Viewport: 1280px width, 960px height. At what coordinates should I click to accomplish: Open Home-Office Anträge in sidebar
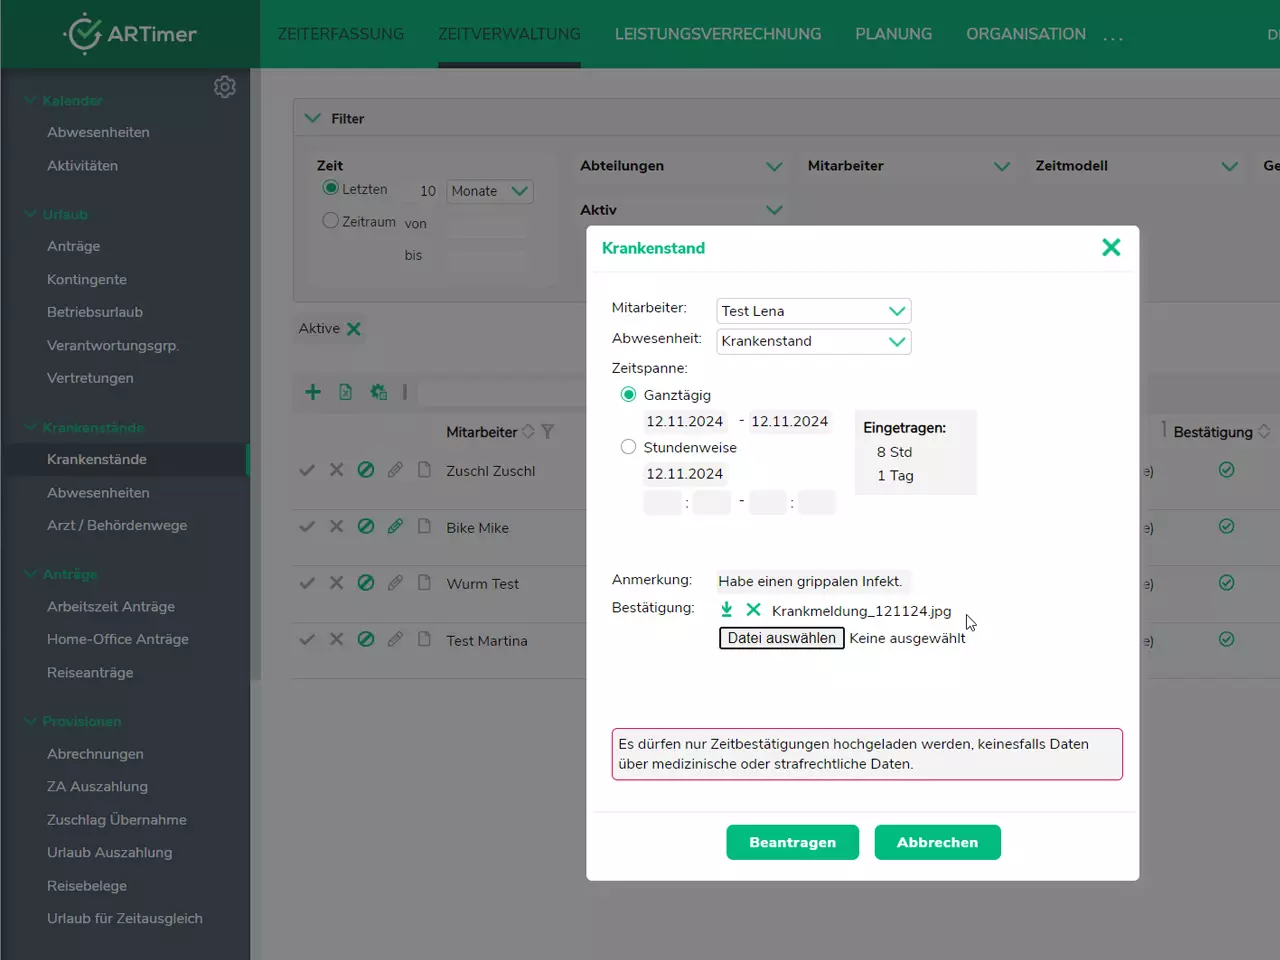(x=118, y=639)
